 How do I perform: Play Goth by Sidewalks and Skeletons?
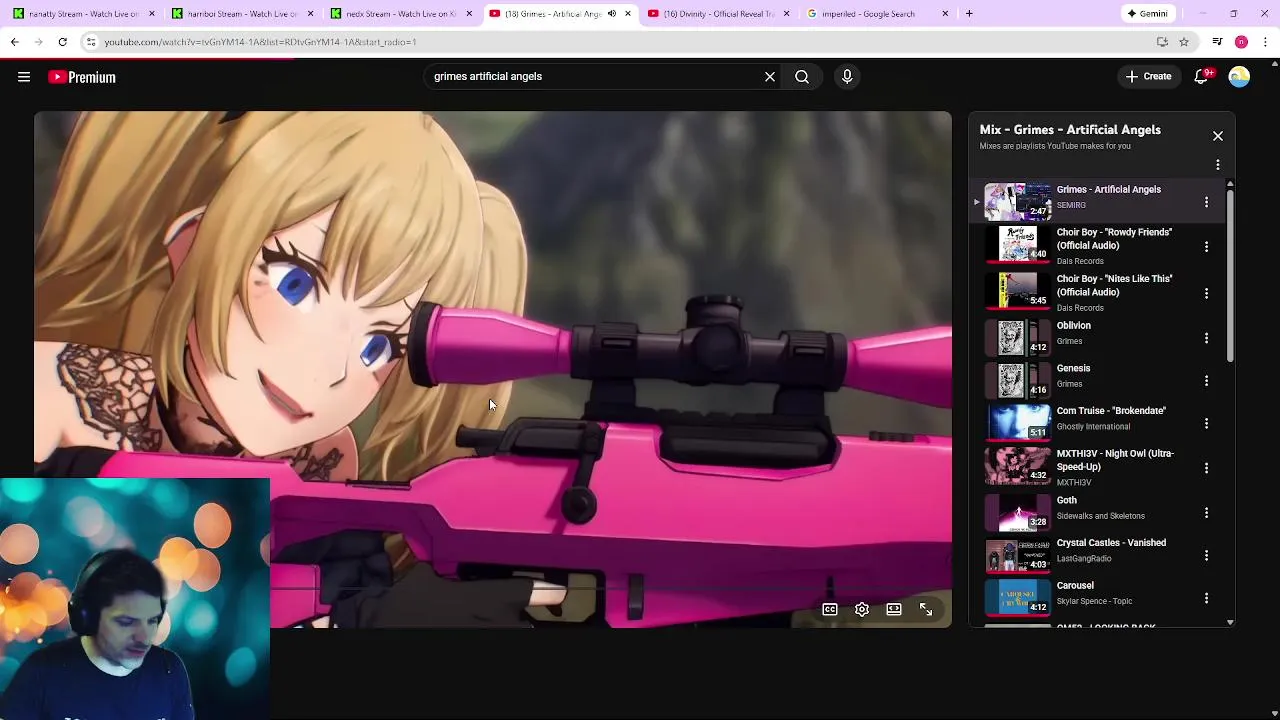click(x=1067, y=500)
